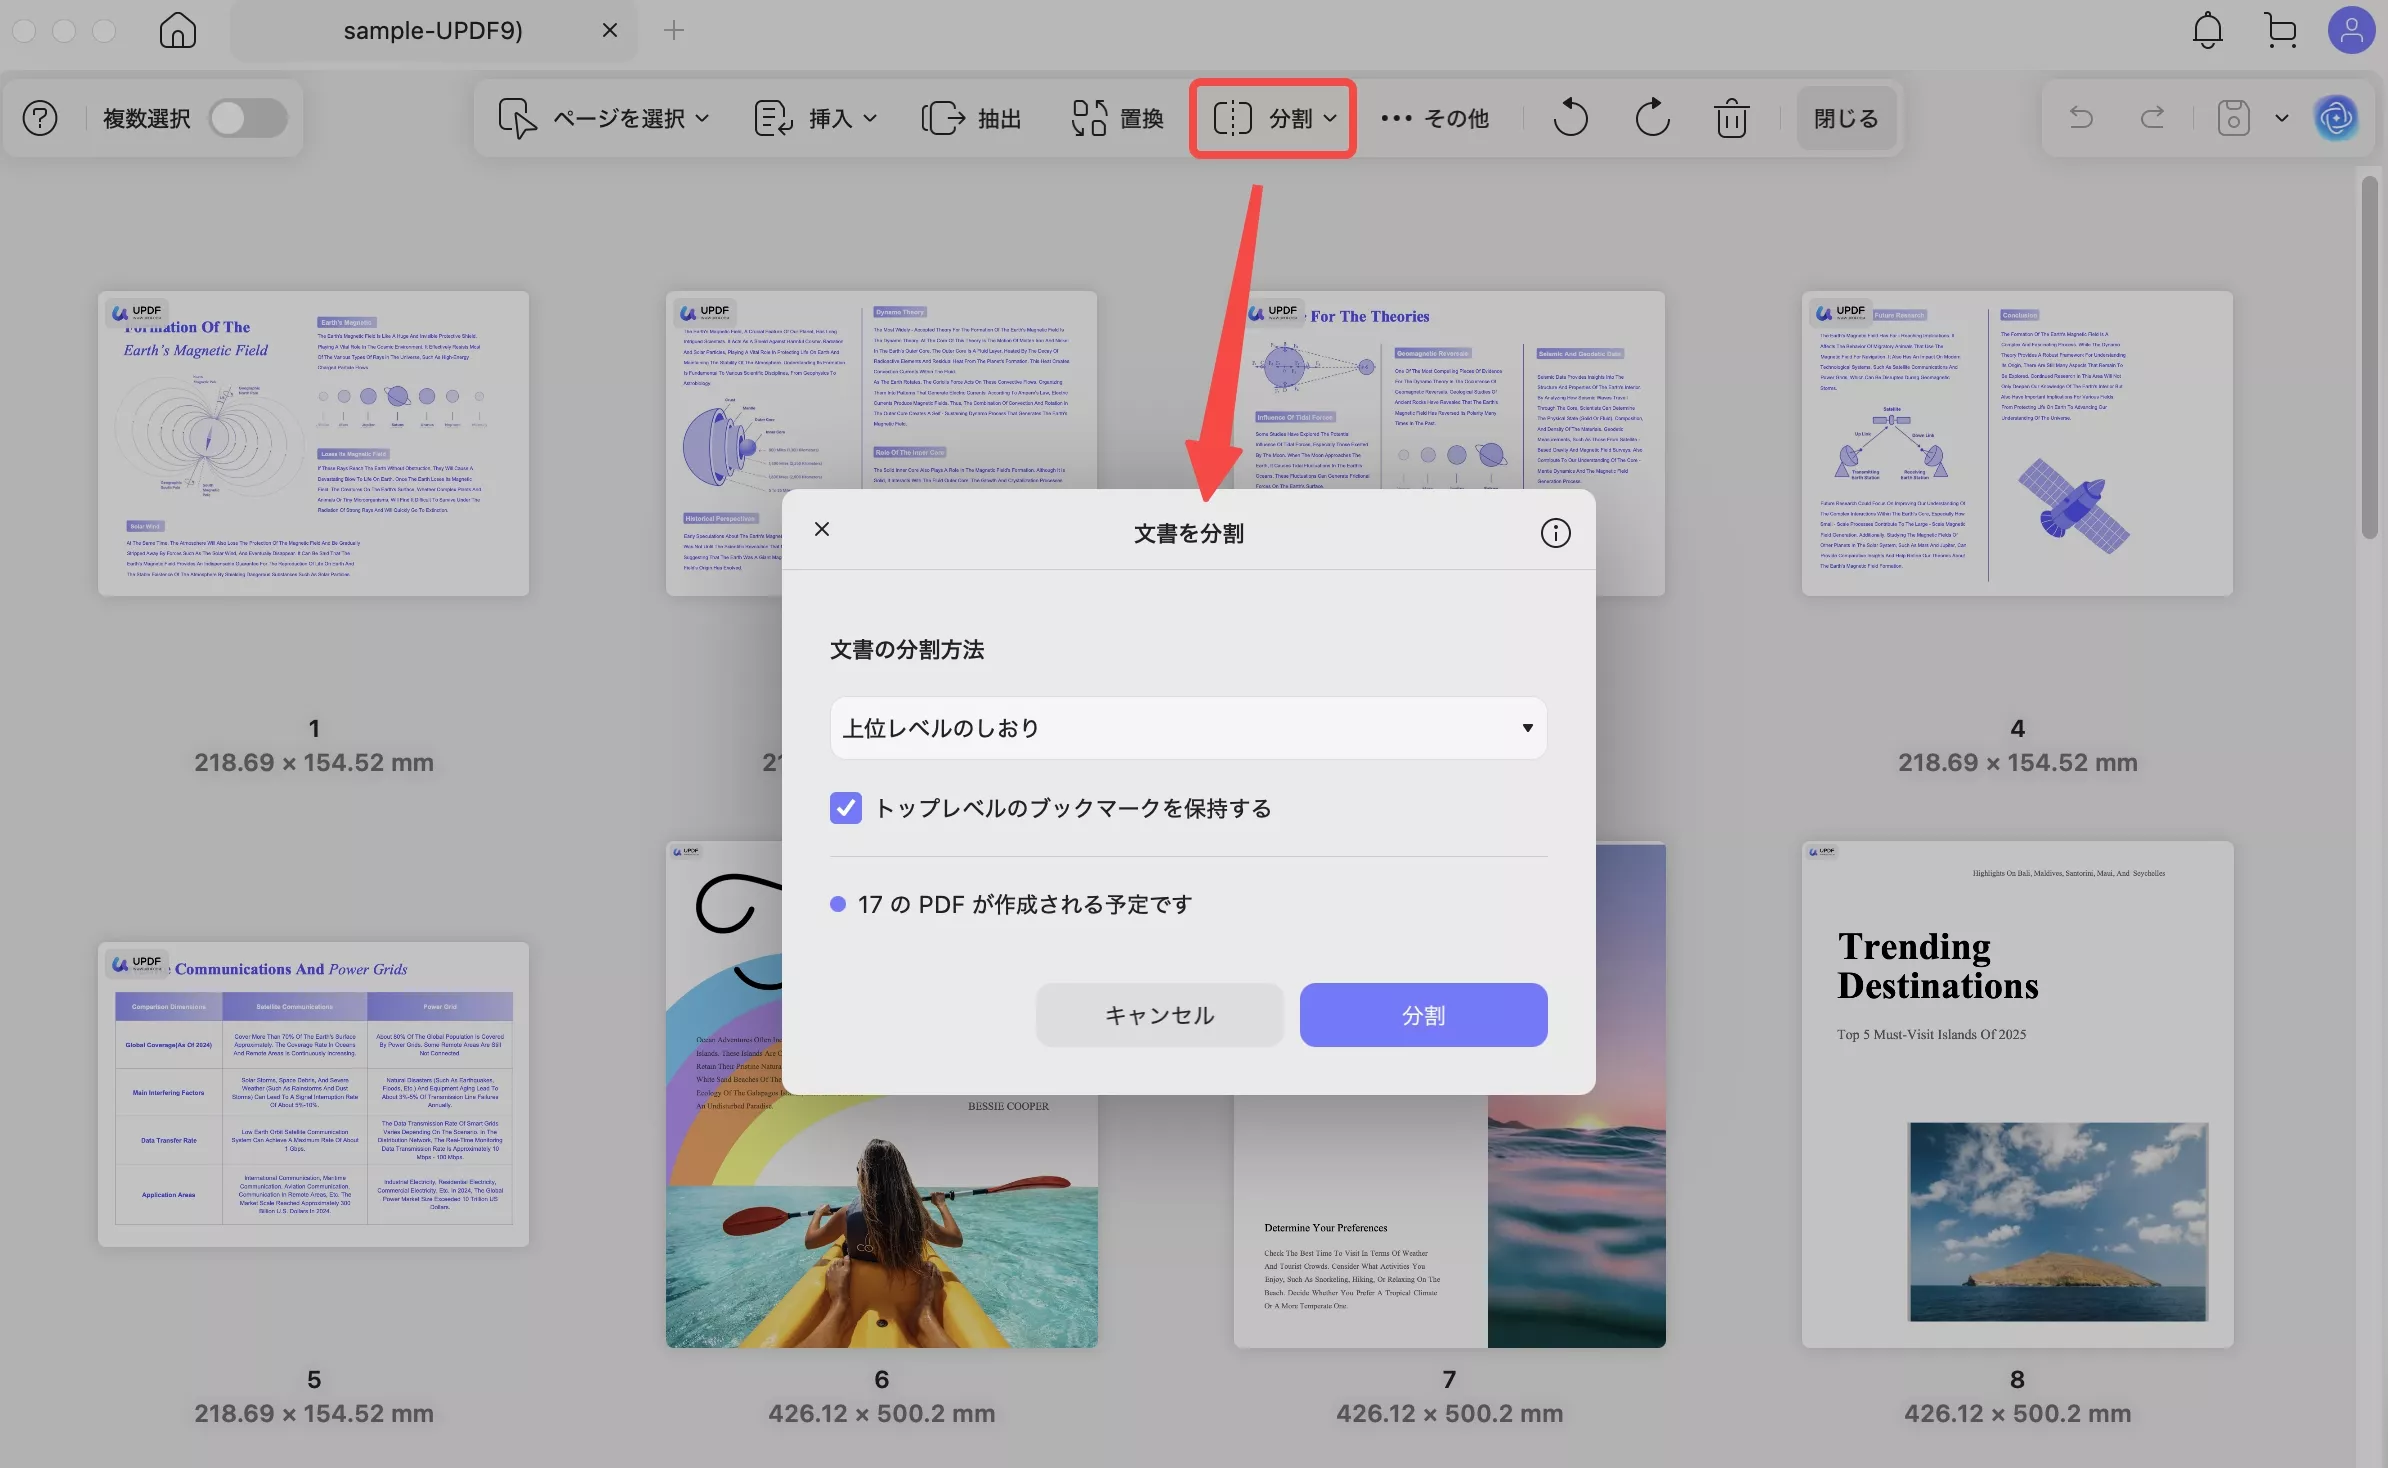Click the キャンセル button
Image resolution: width=2388 pixels, height=1468 pixels.
pos(1158,1014)
